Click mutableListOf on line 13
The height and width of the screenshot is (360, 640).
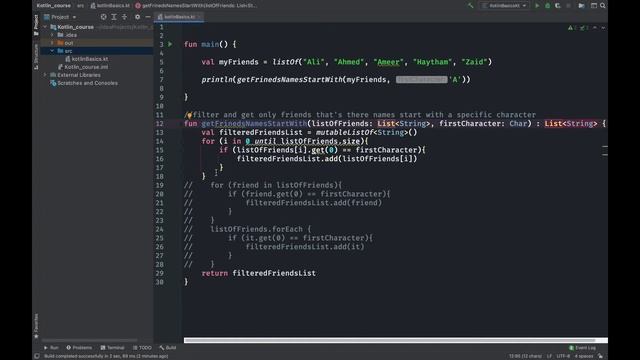coord(344,133)
